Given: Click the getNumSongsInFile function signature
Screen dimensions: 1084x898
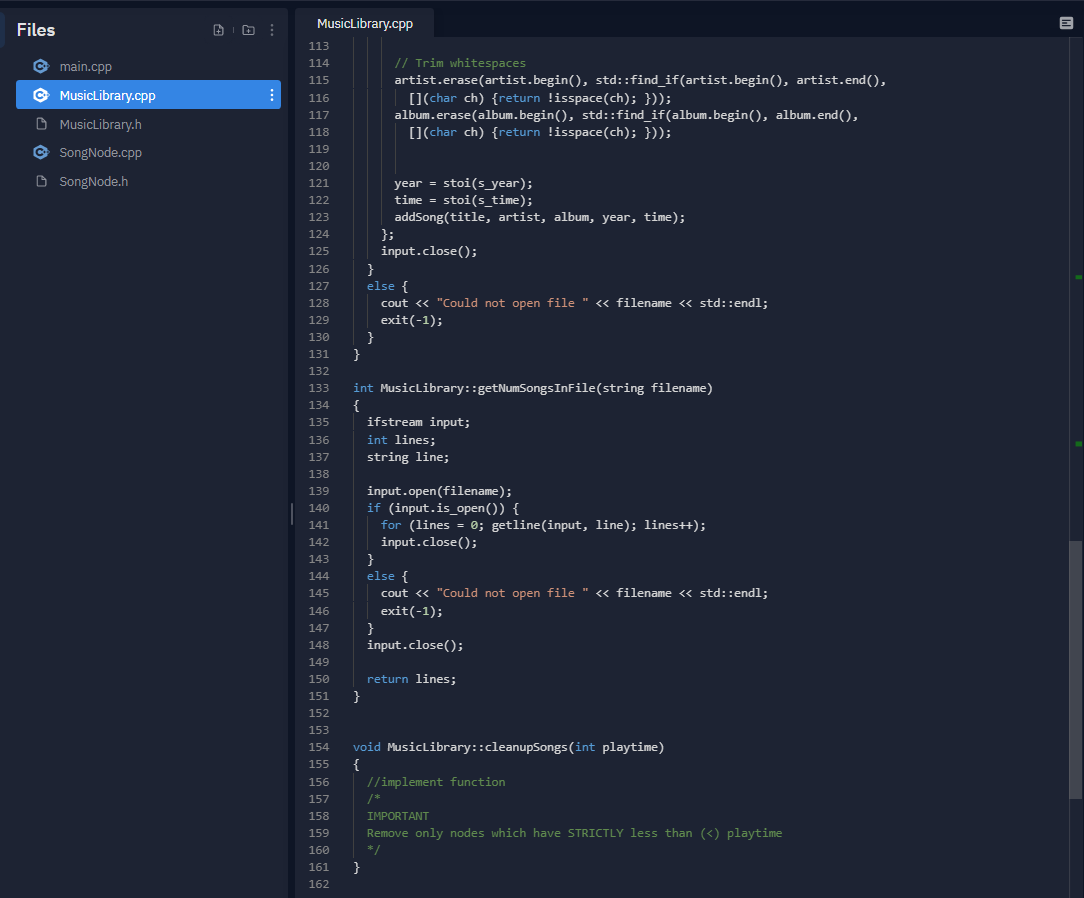Looking at the screenshot, I should (x=532, y=388).
